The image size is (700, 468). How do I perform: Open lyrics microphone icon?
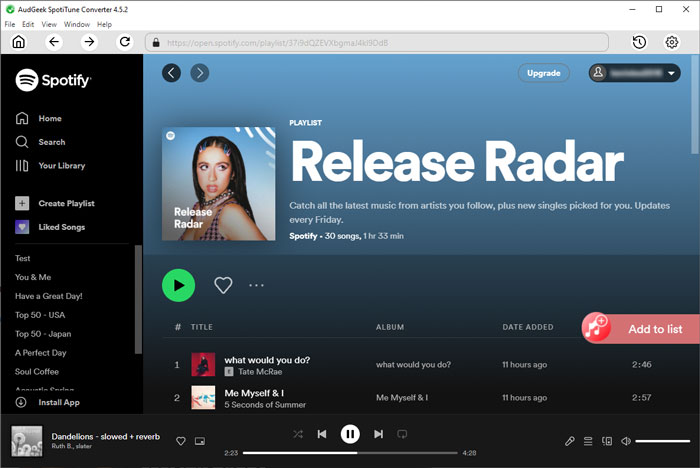[x=569, y=441]
